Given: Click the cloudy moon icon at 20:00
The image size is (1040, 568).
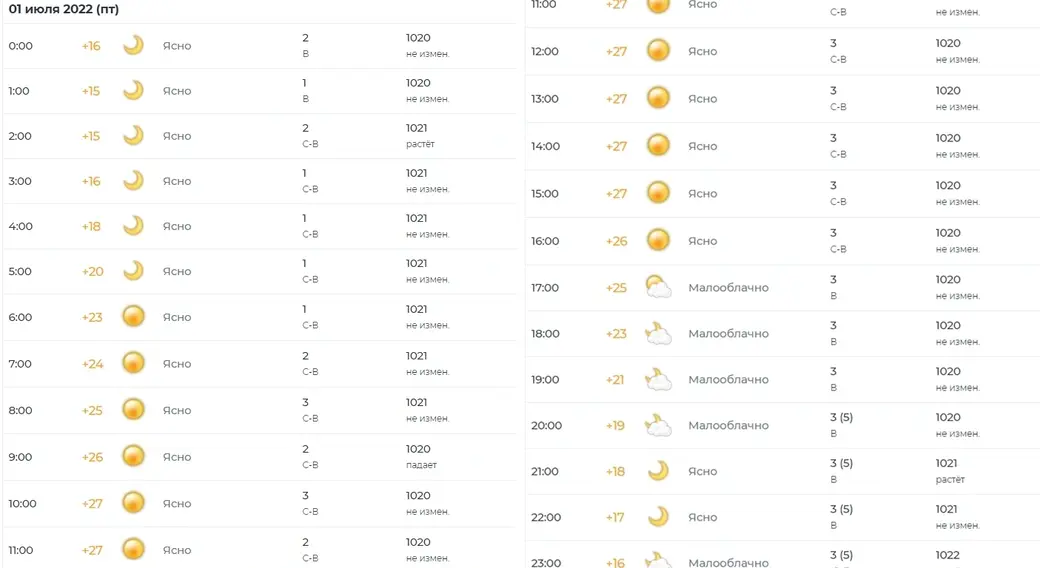Looking at the screenshot, I should click(658, 426).
